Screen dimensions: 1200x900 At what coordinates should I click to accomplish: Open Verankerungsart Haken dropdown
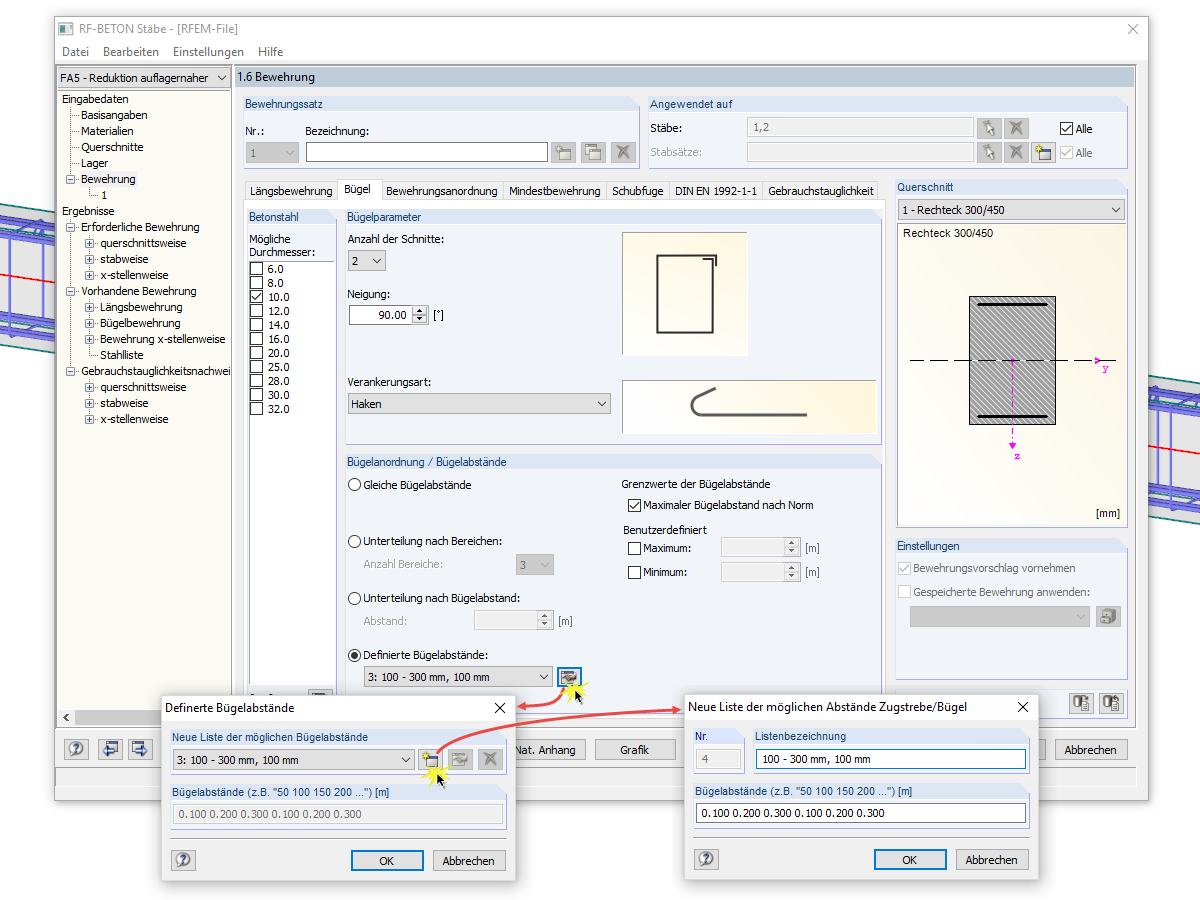point(479,404)
